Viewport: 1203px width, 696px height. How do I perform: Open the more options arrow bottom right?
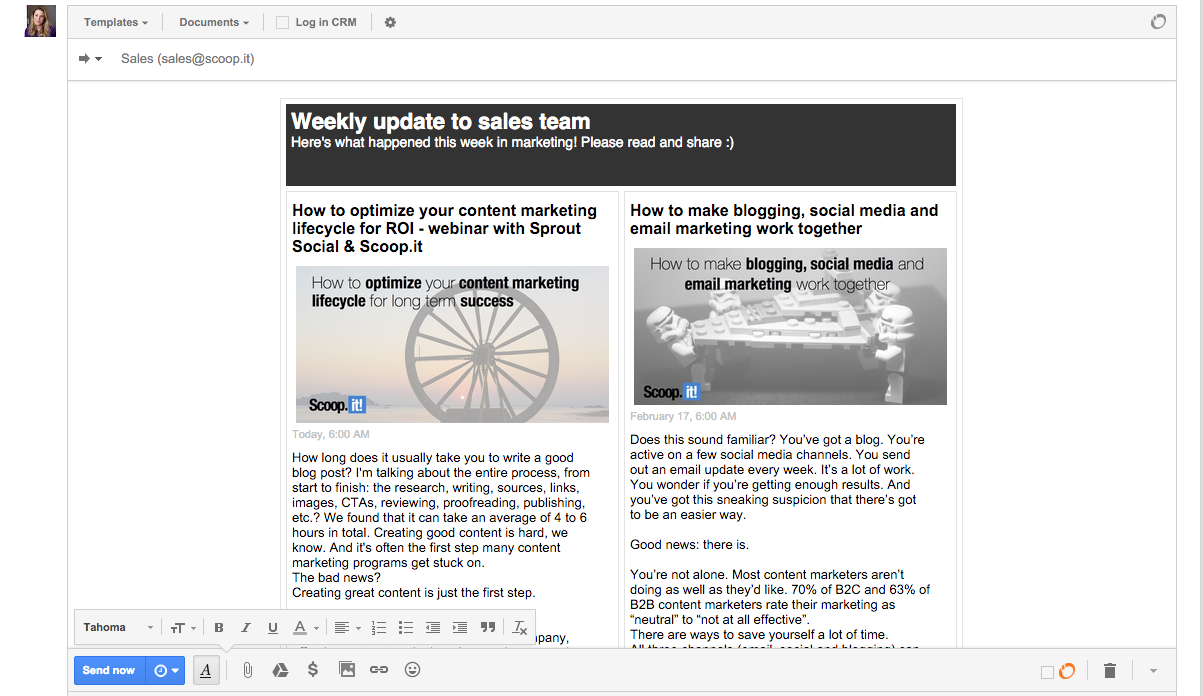[1153, 671]
